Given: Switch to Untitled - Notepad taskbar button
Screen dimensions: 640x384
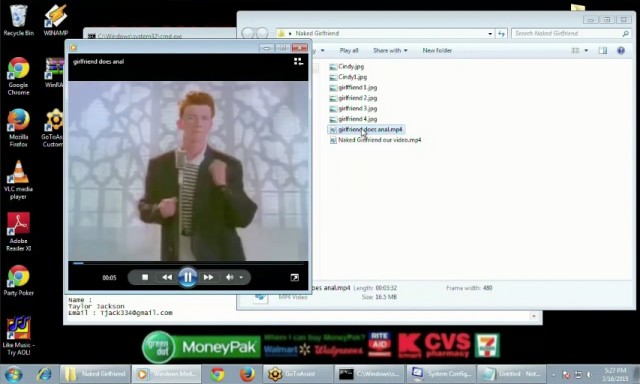Looking at the screenshot, I should pyautogui.click(x=512, y=374).
